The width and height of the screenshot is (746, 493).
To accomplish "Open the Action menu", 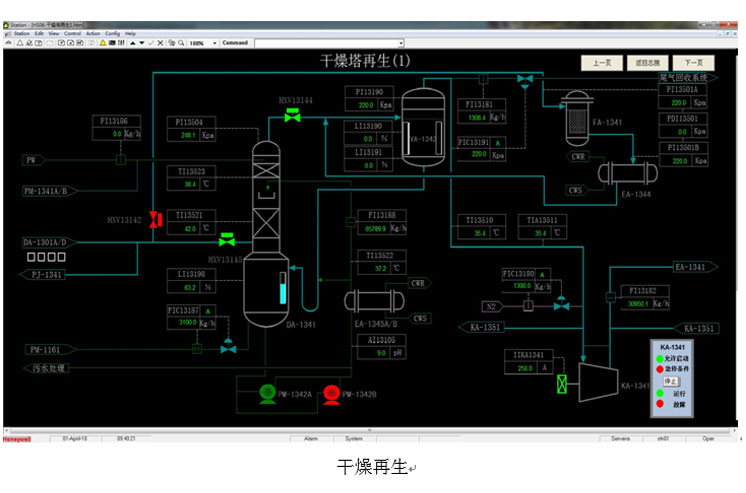I will (x=93, y=34).
